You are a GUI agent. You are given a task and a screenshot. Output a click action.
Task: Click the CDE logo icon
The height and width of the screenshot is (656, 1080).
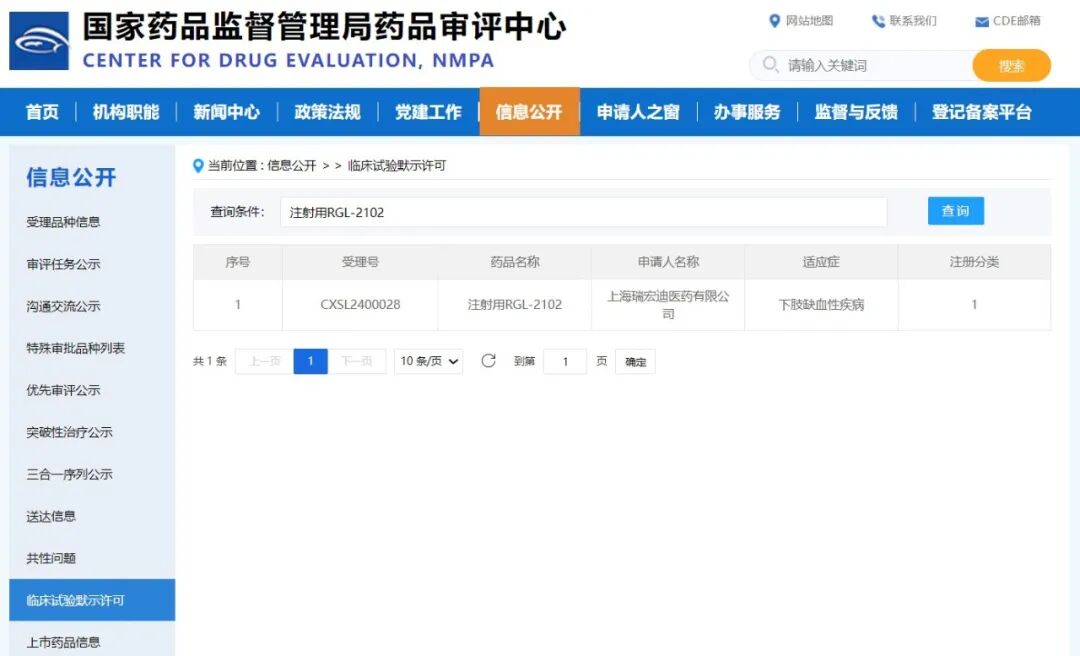pos(39,41)
